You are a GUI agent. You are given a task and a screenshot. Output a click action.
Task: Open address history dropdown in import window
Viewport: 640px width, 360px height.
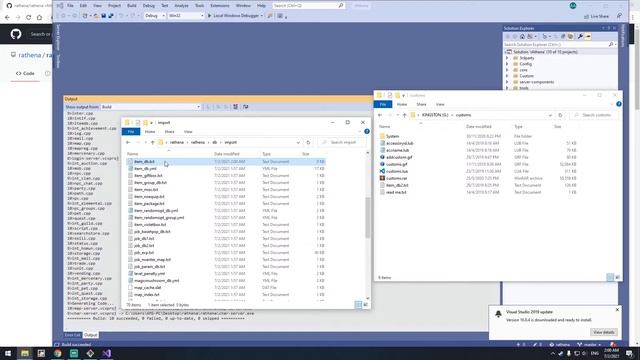[x=298, y=142]
